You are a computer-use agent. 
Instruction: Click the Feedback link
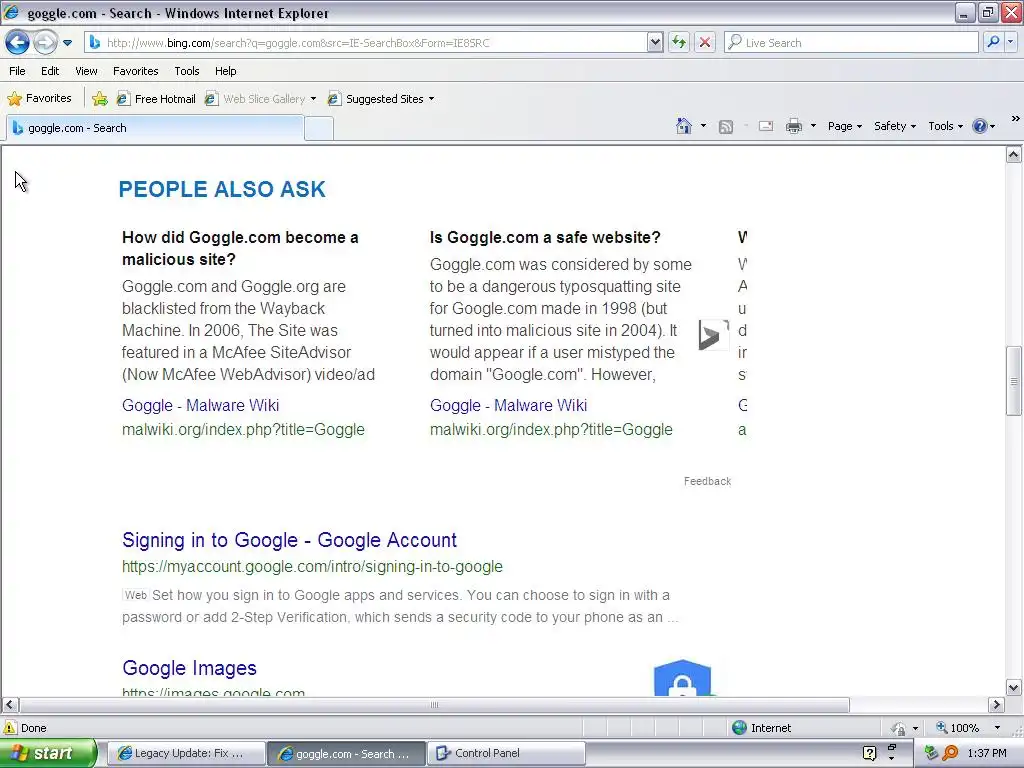tap(707, 481)
